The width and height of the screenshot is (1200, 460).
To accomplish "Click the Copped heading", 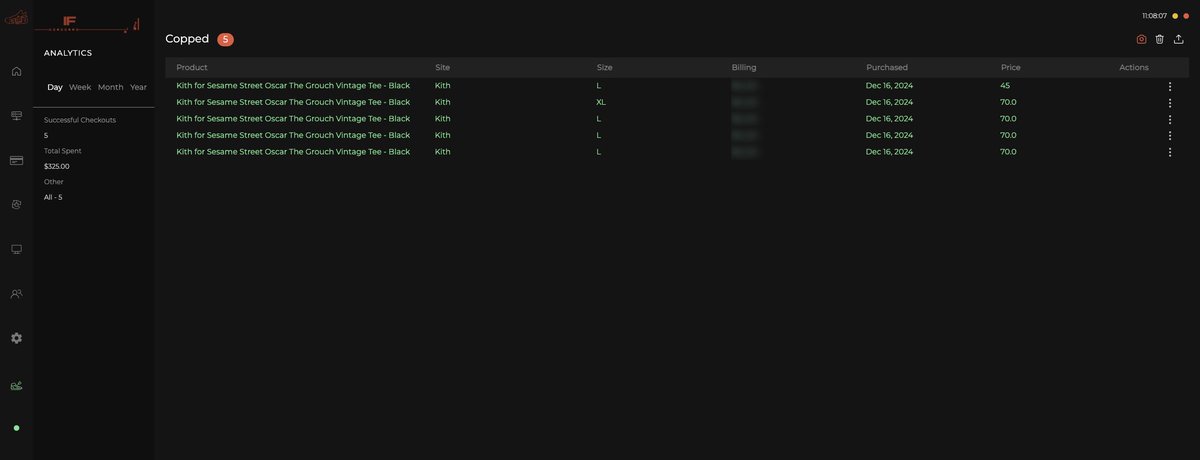I will coord(187,39).
